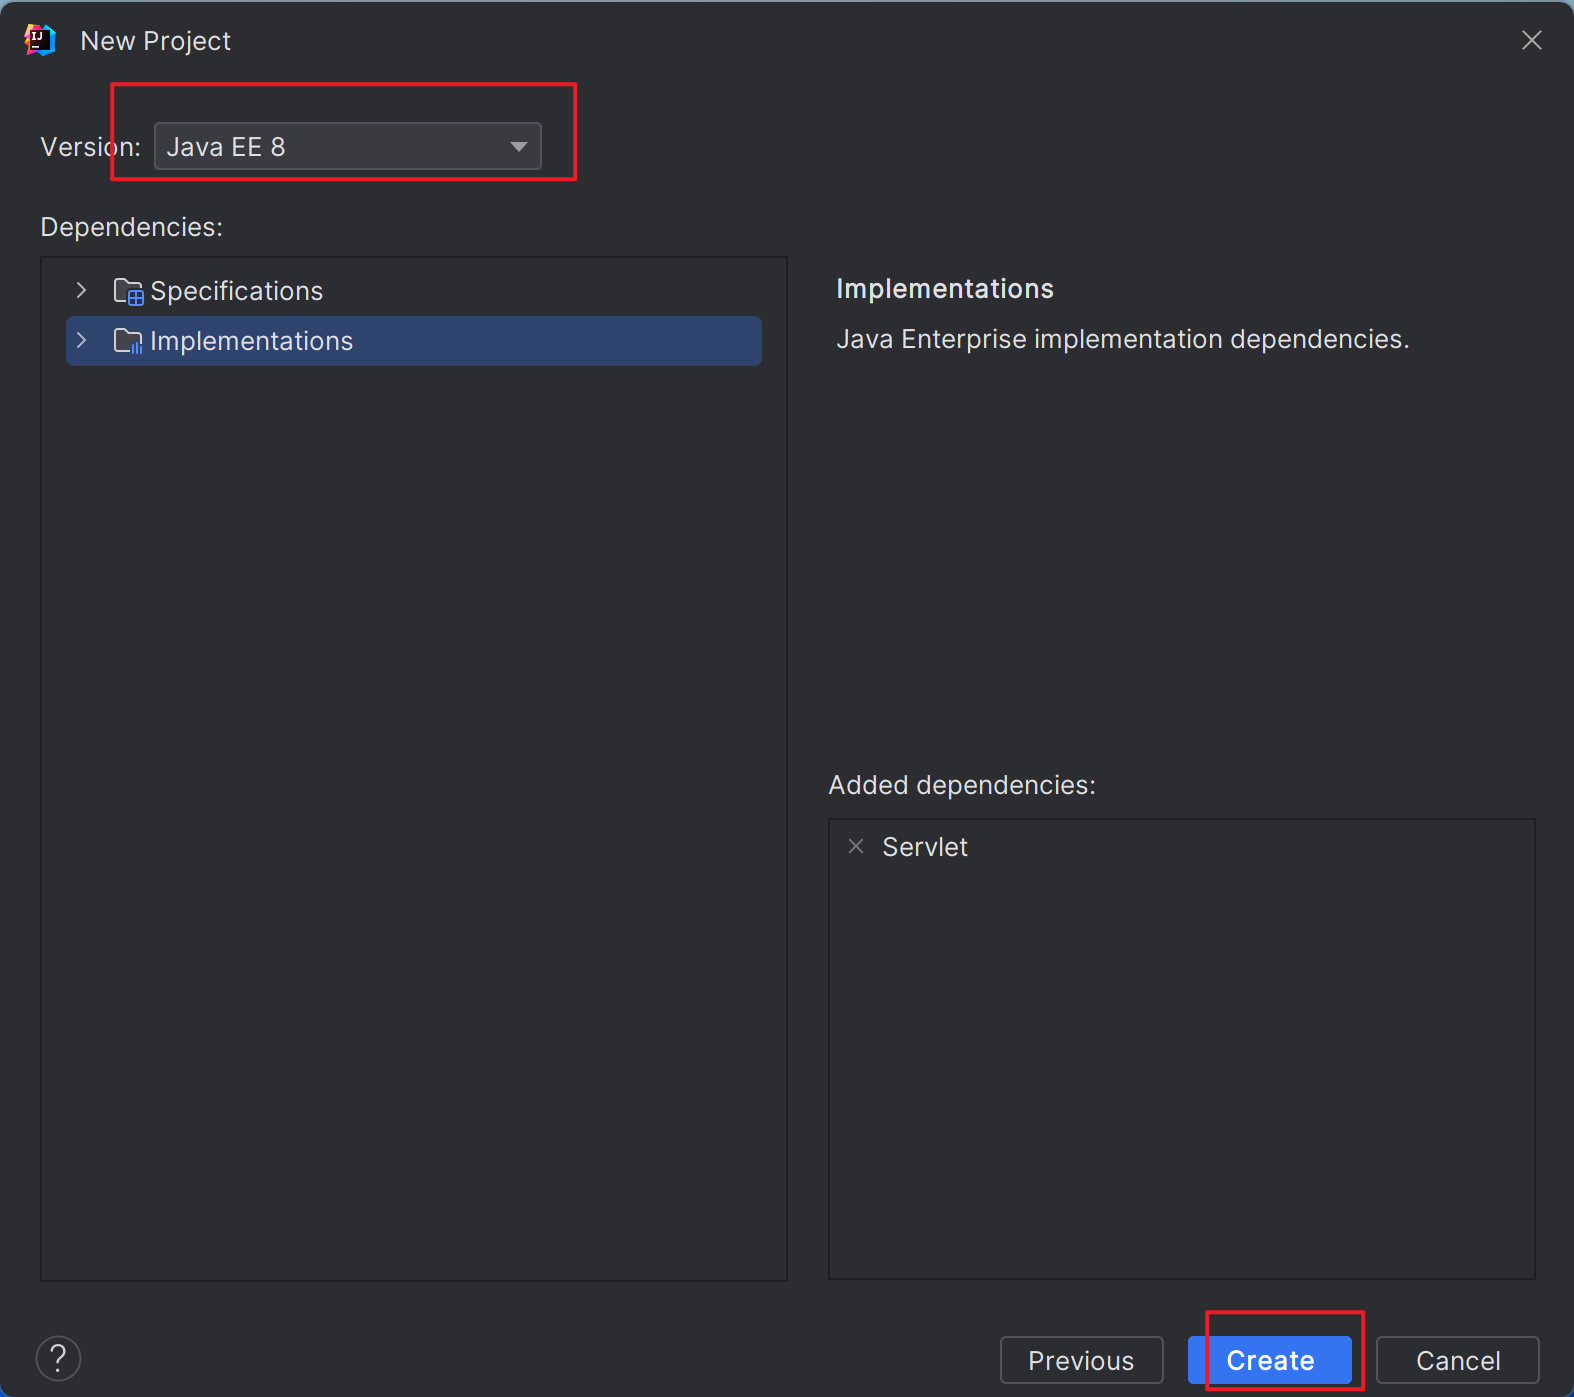Image resolution: width=1574 pixels, height=1397 pixels.
Task: Click the IntelliJ IDEA logo icon
Action: pyautogui.click(x=40, y=40)
